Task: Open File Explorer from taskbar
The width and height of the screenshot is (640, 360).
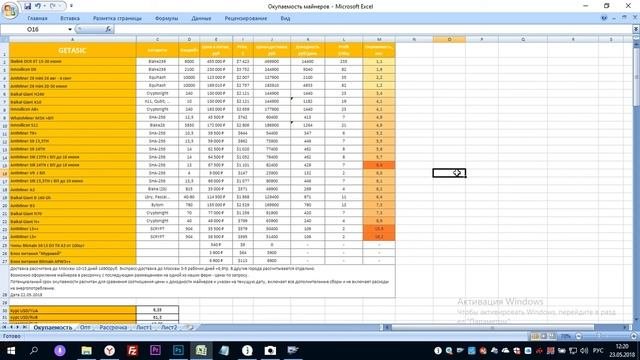Action: [86, 351]
